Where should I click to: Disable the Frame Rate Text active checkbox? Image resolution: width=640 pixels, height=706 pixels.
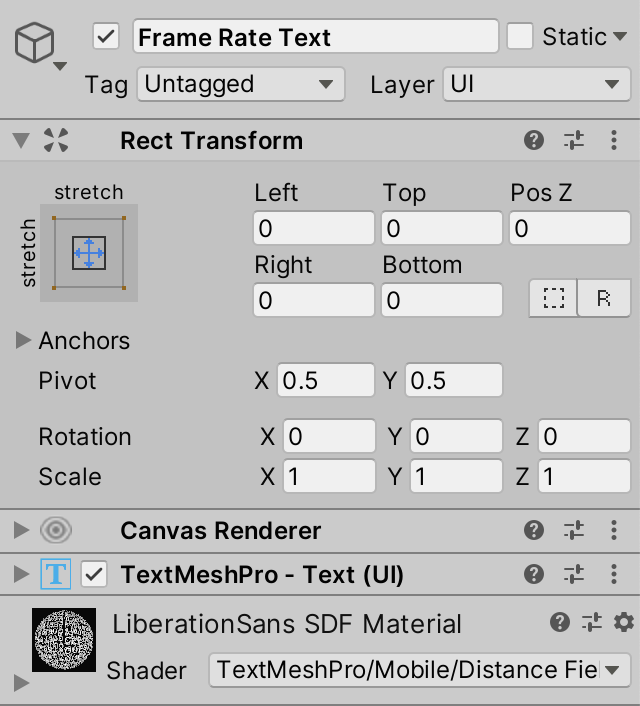tap(106, 37)
